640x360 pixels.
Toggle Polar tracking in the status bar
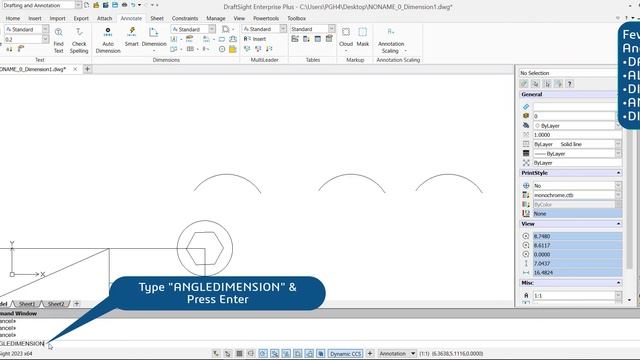pyautogui.click(x=263, y=353)
